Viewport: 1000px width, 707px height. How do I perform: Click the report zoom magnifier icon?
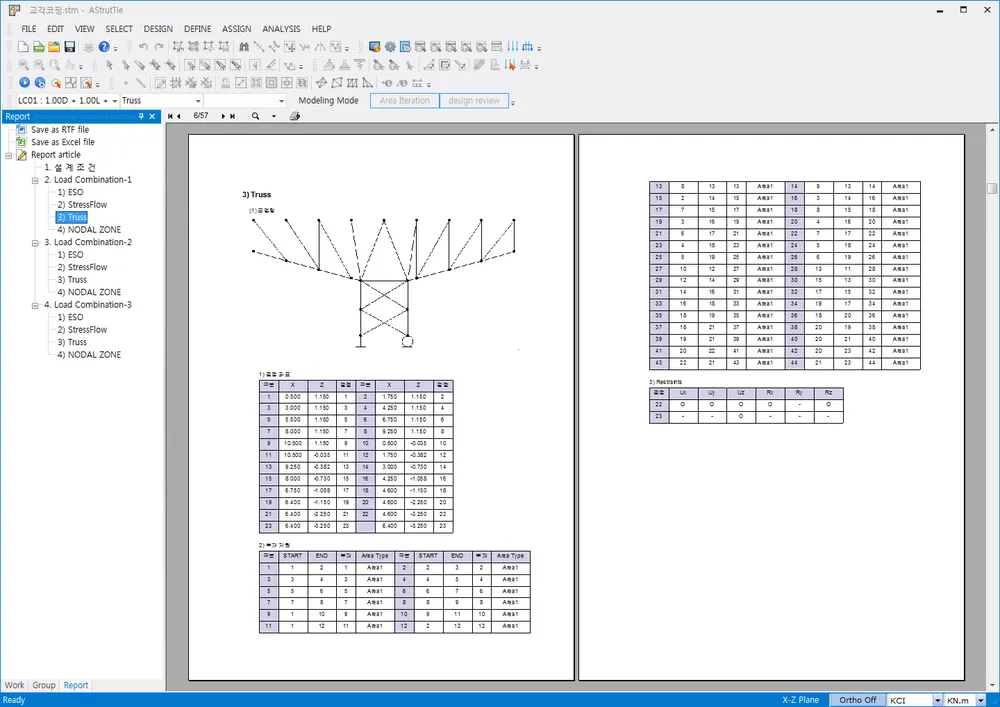[255, 116]
